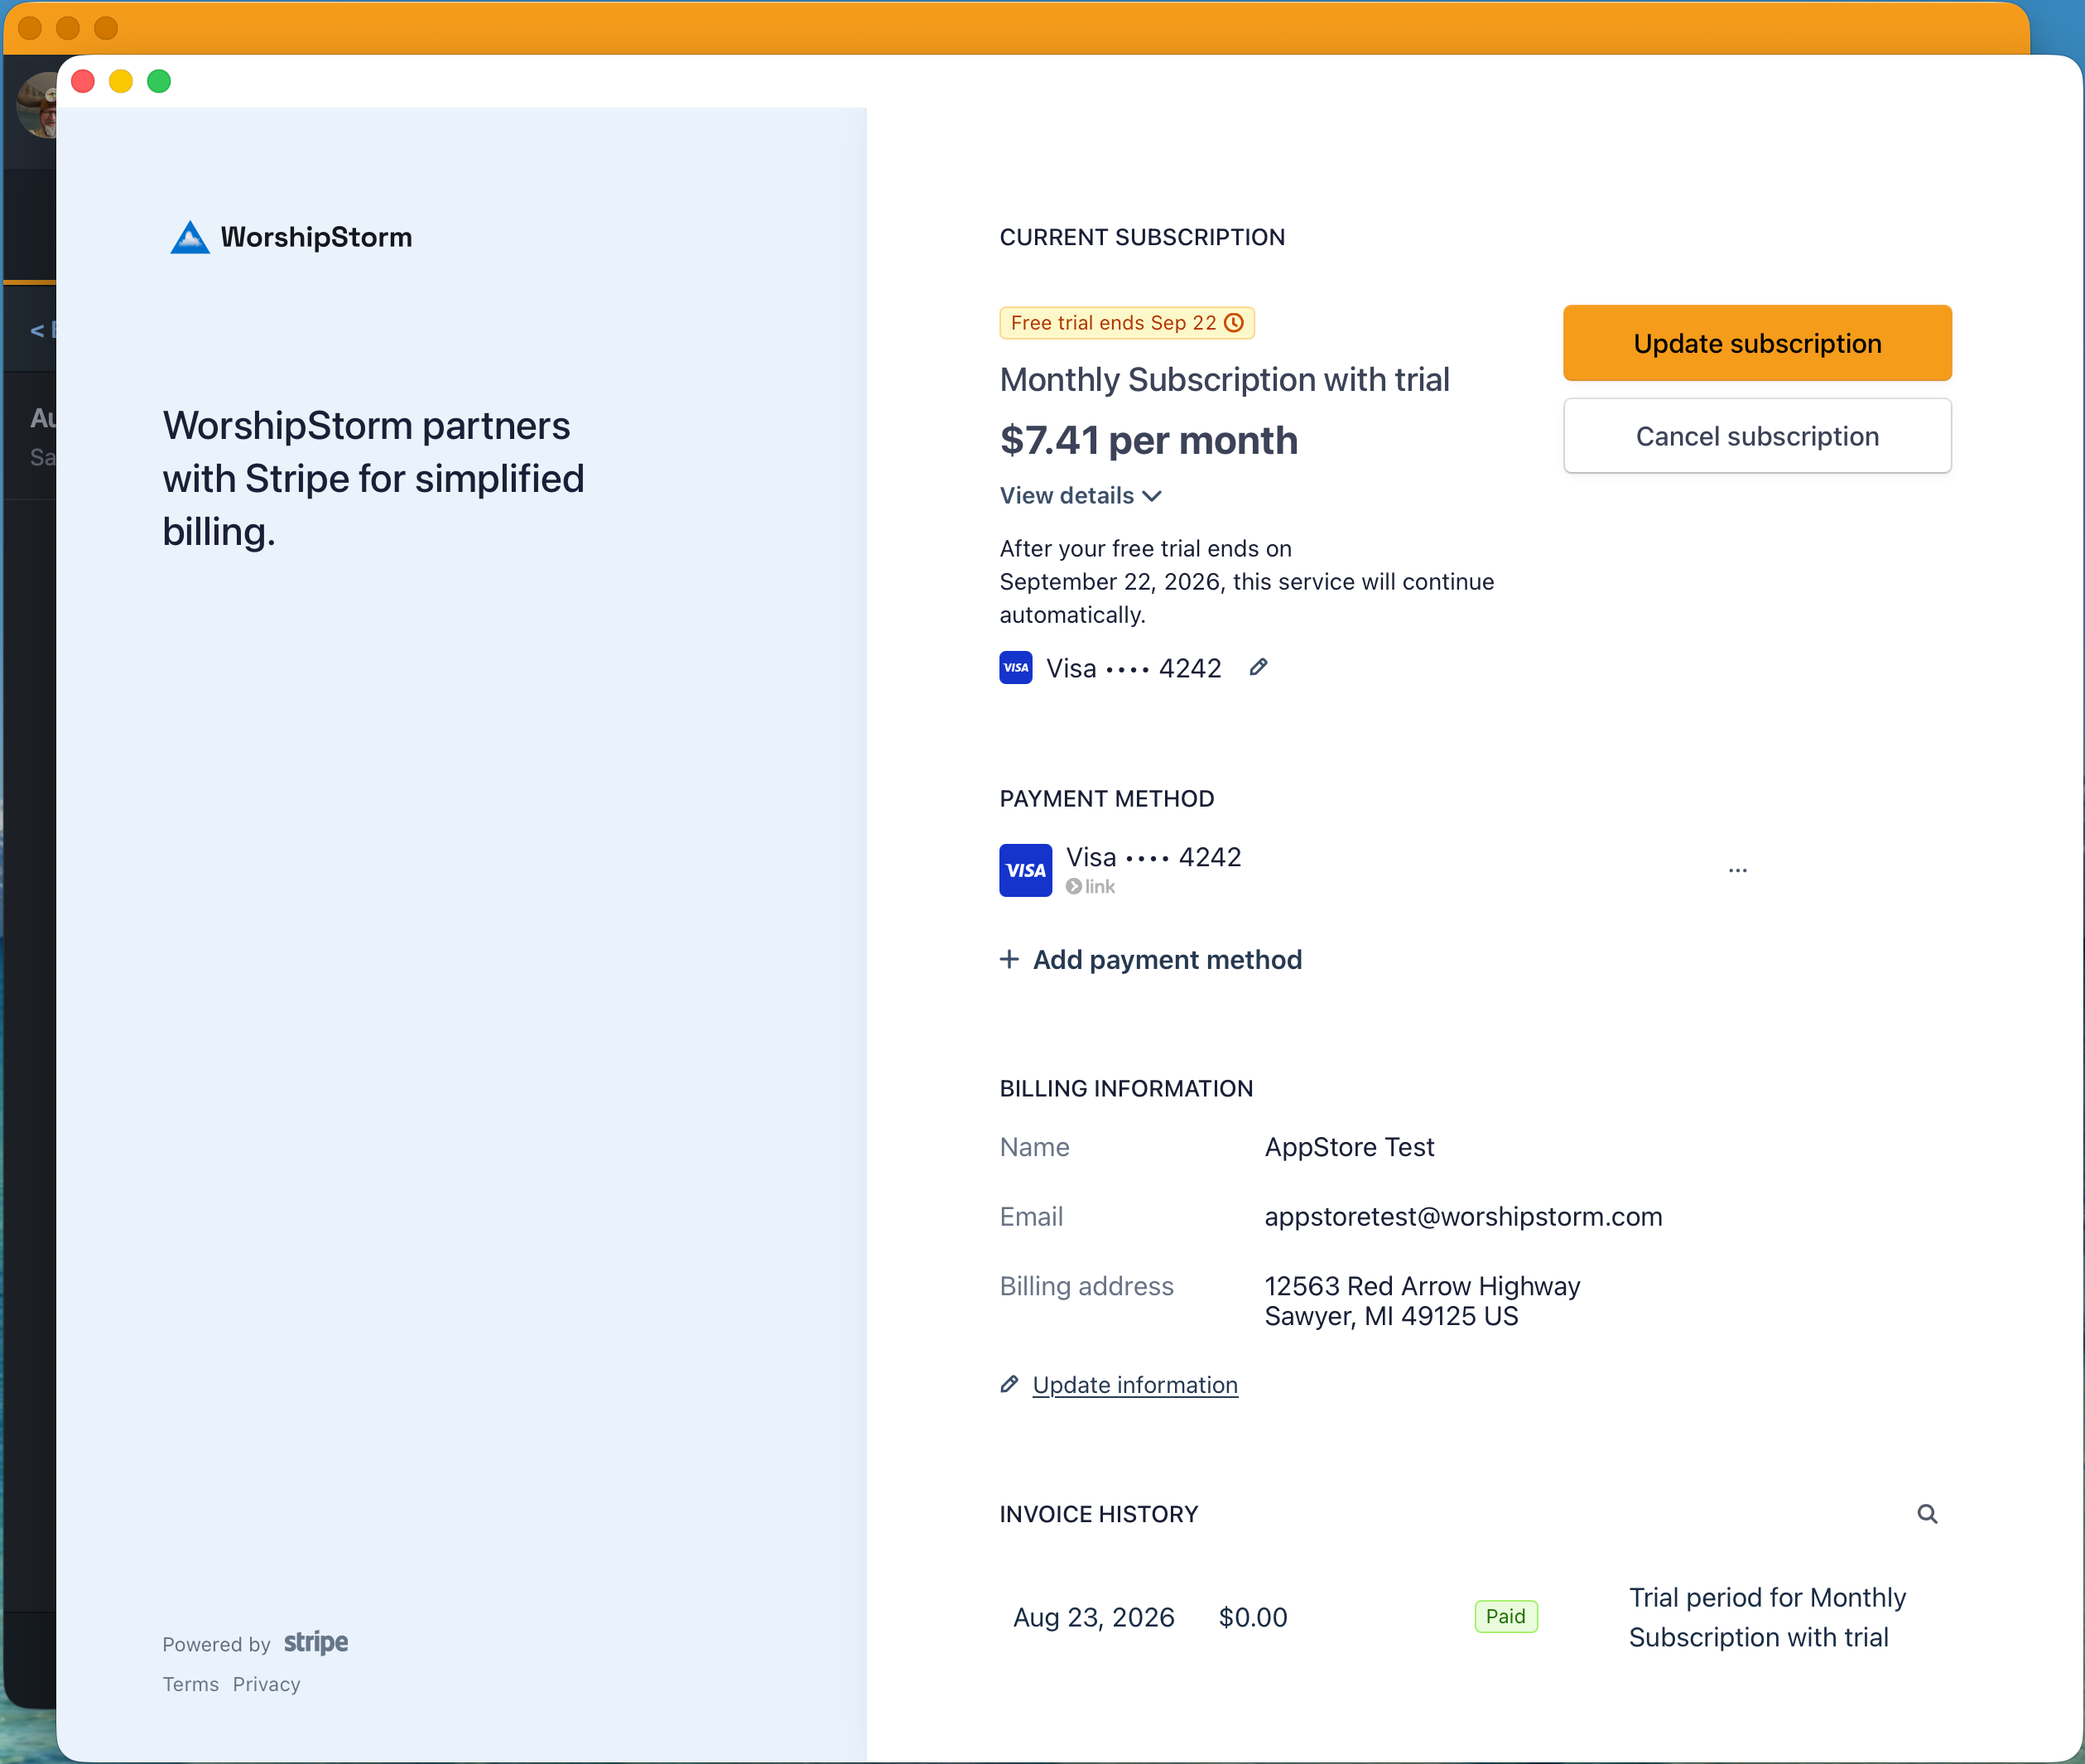Screen dimensions: 2085x1764
Task: Click the Visa card icon under Payment Method
Action: click(x=1025, y=870)
